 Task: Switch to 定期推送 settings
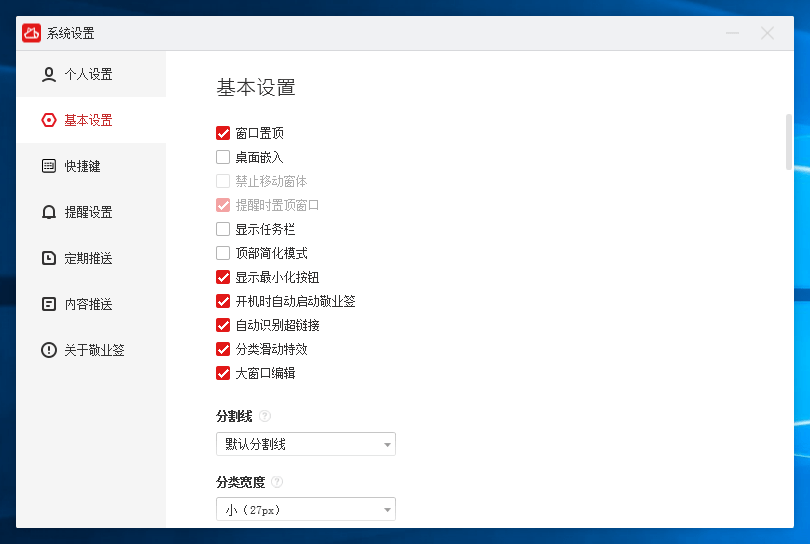pyautogui.click(x=91, y=258)
